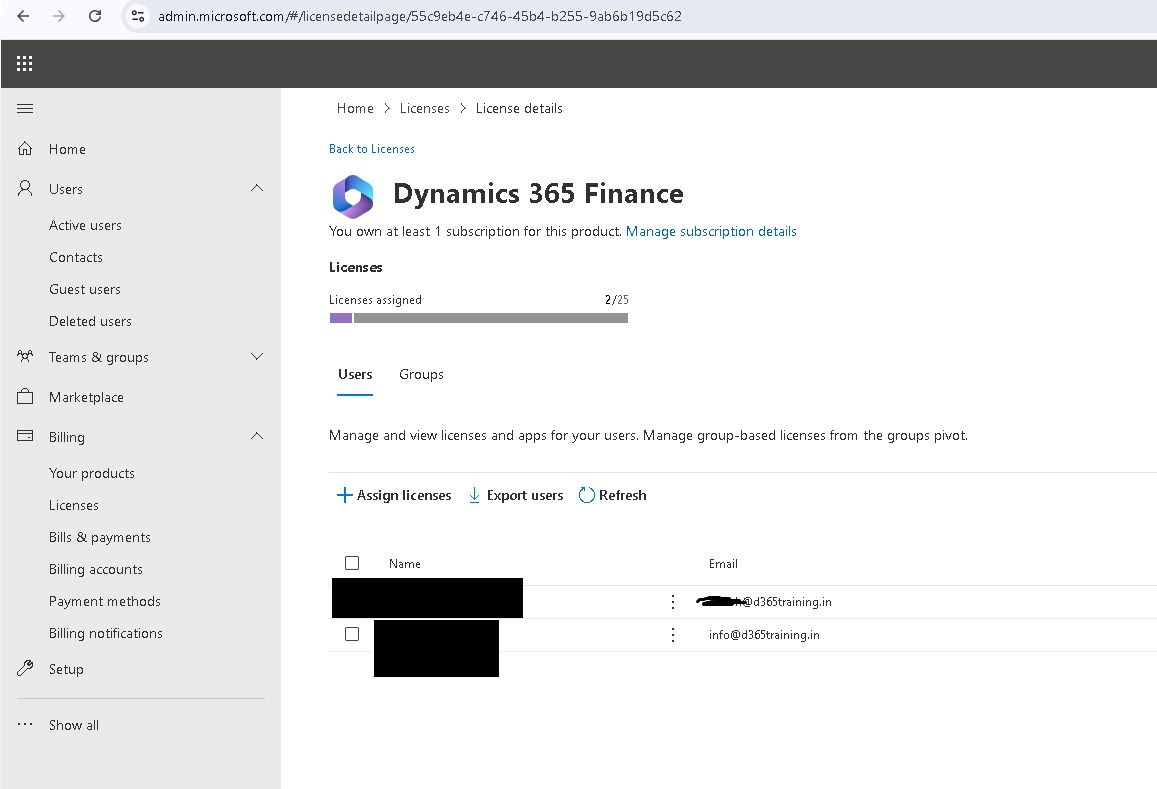Viewport: 1157px width, 789px height.
Task: Collapse the Users section chevron
Action: [x=257, y=189]
